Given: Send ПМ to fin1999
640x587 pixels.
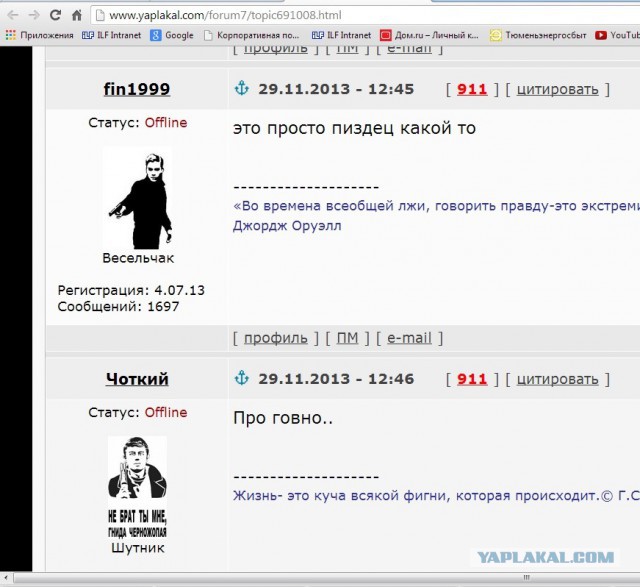Looking at the screenshot, I should click(347, 338).
